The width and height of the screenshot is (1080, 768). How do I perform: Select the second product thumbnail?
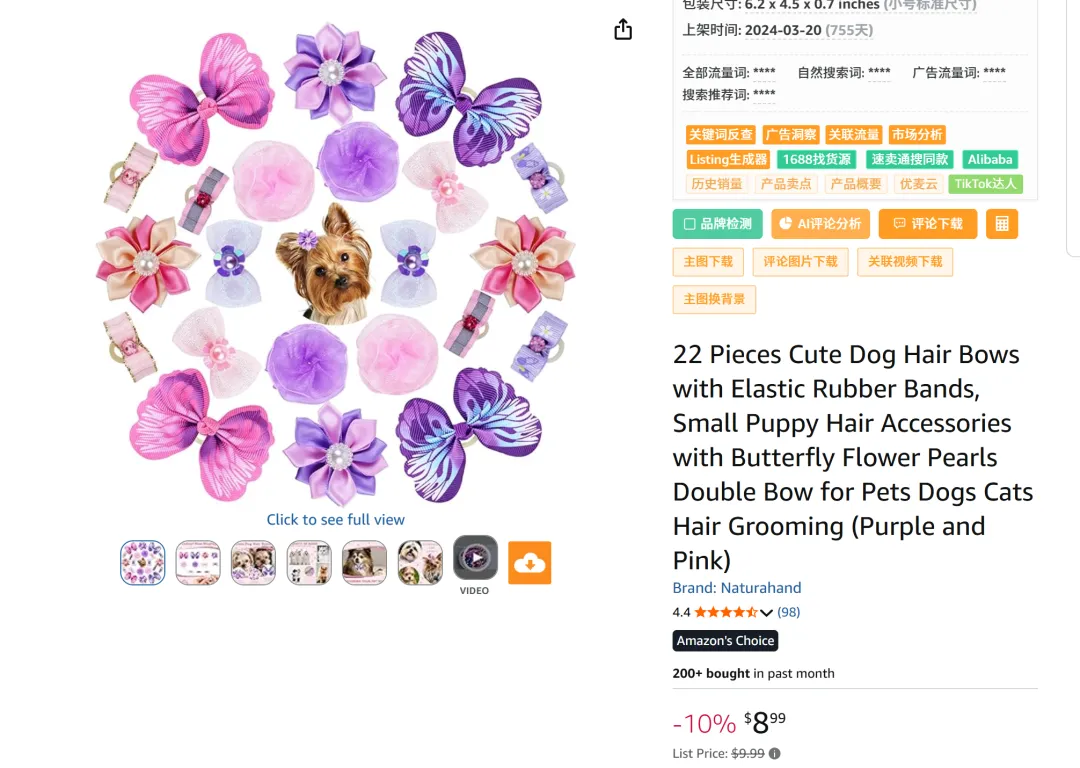pos(198,563)
